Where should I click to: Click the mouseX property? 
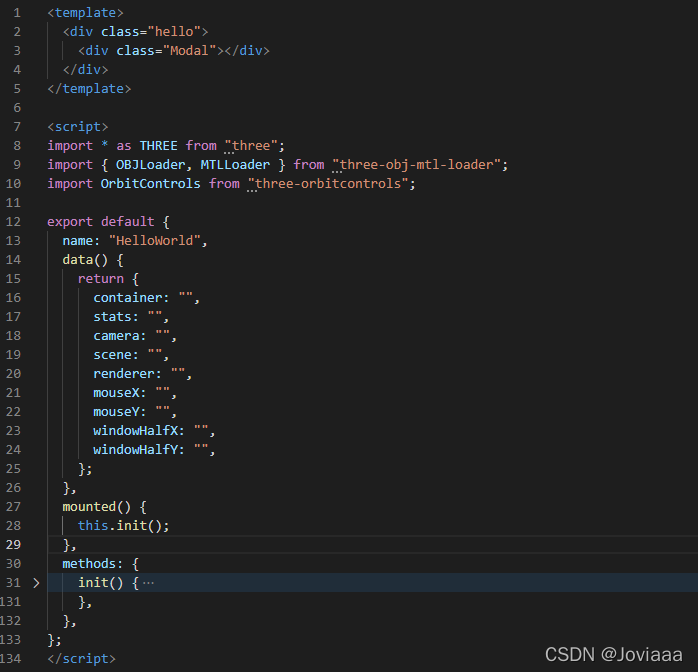pos(116,393)
